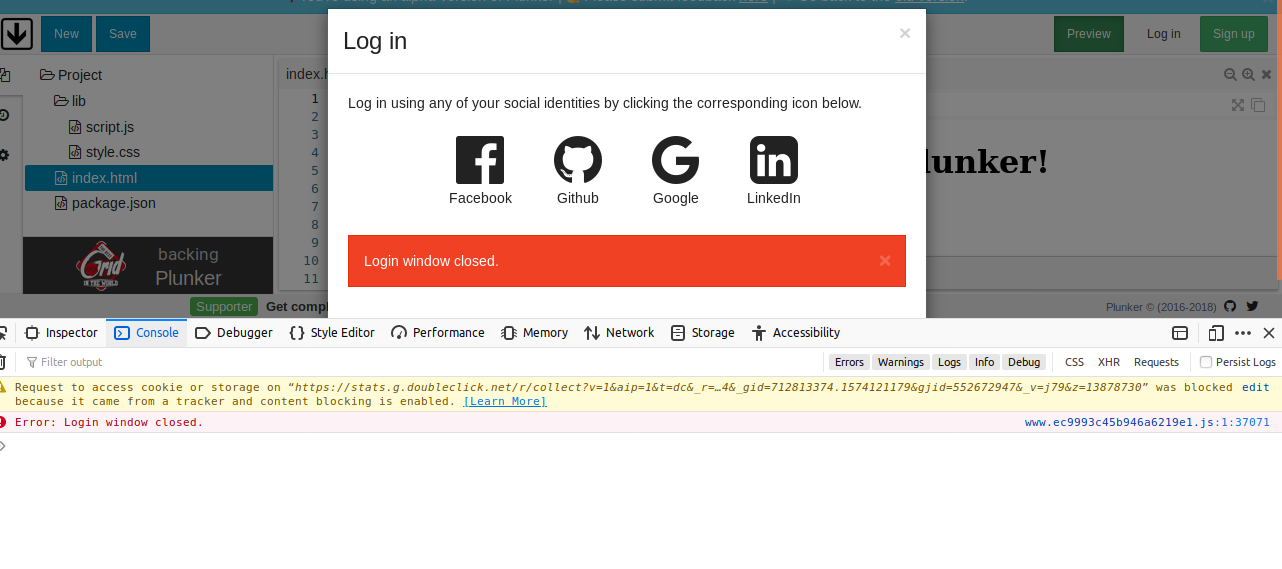The image size is (1282, 569).
Task: Switch to the Console tab
Action: [x=147, y=333]
